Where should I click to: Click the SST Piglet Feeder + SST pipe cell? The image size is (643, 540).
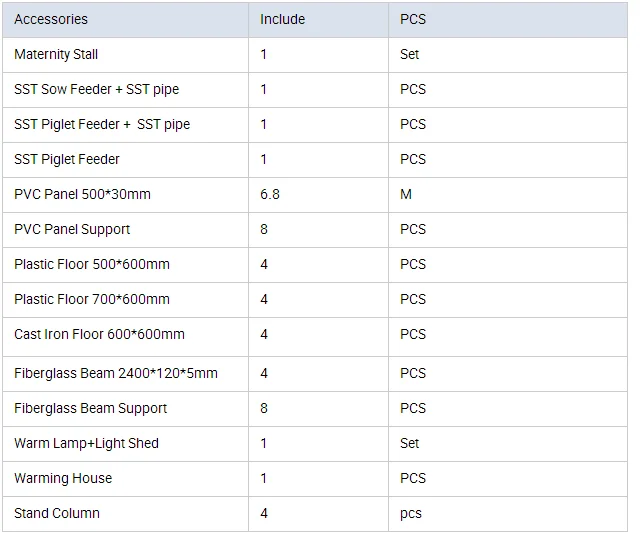(x=102, y=124)
